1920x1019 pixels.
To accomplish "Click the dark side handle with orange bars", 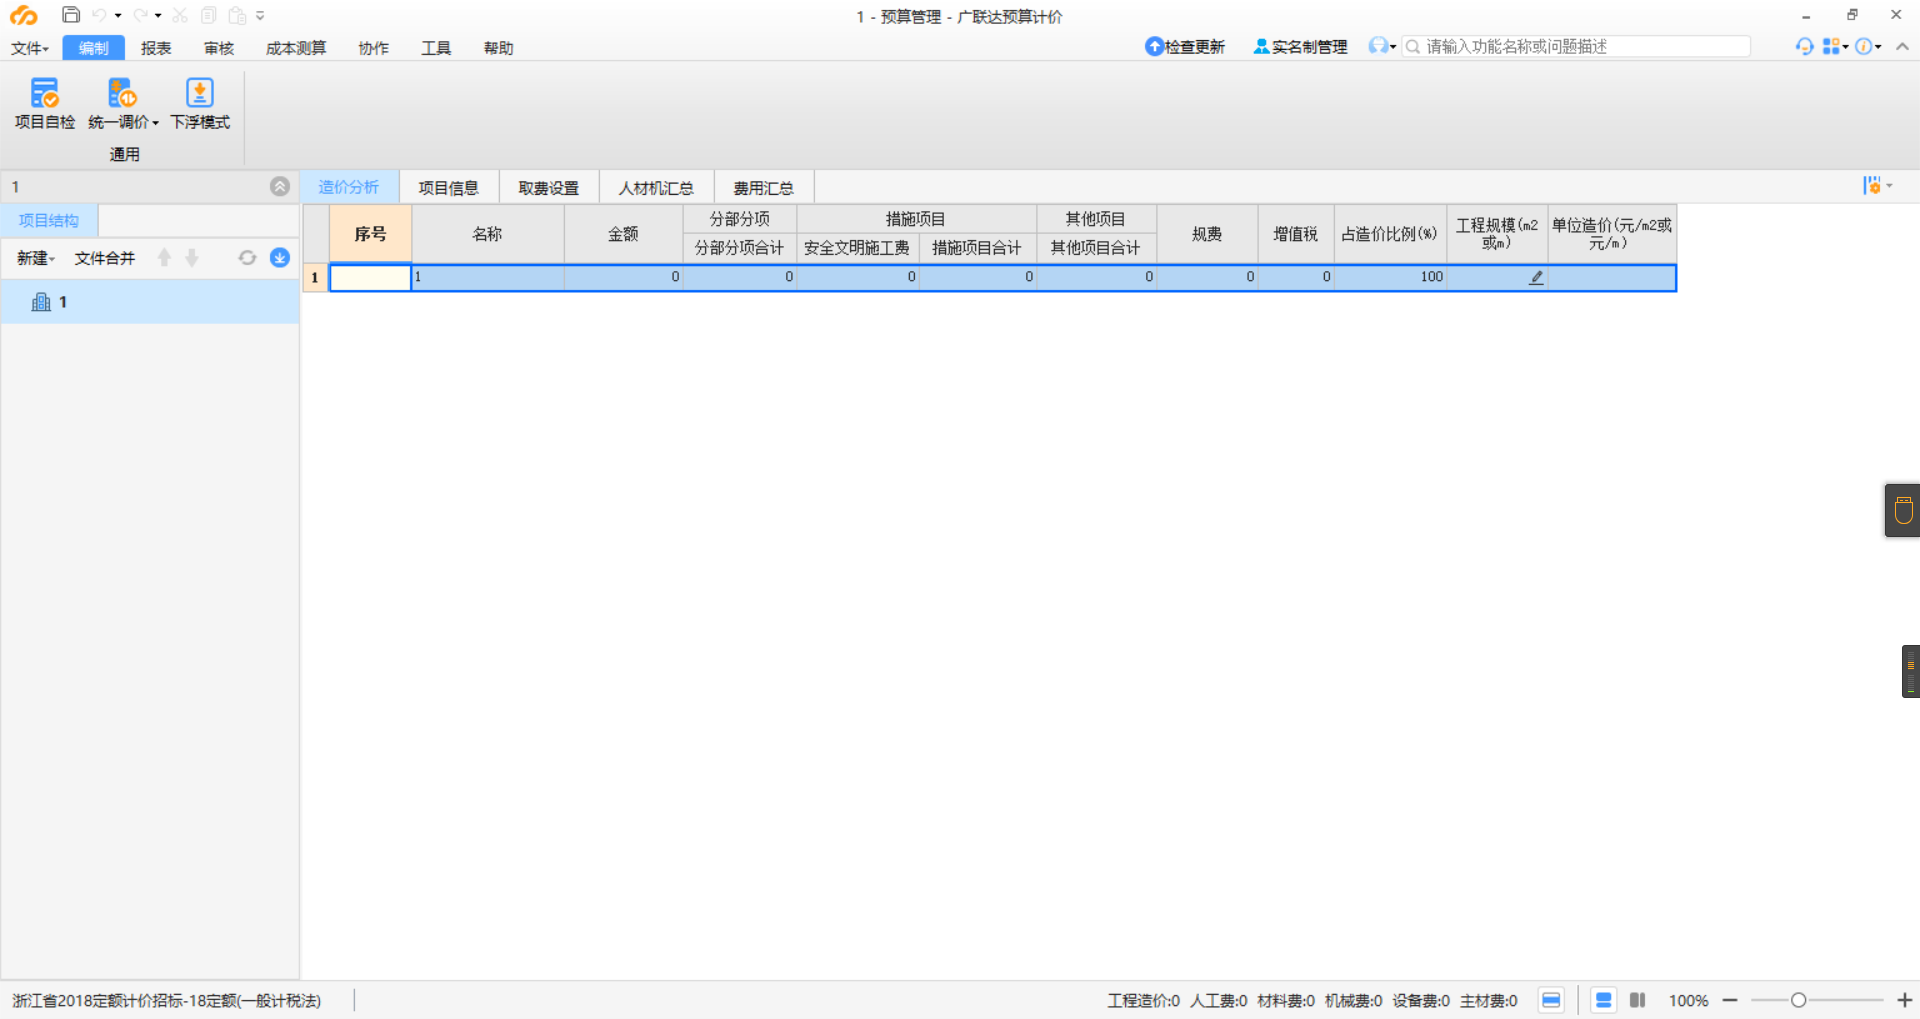I will click(x=1910, y=671).
